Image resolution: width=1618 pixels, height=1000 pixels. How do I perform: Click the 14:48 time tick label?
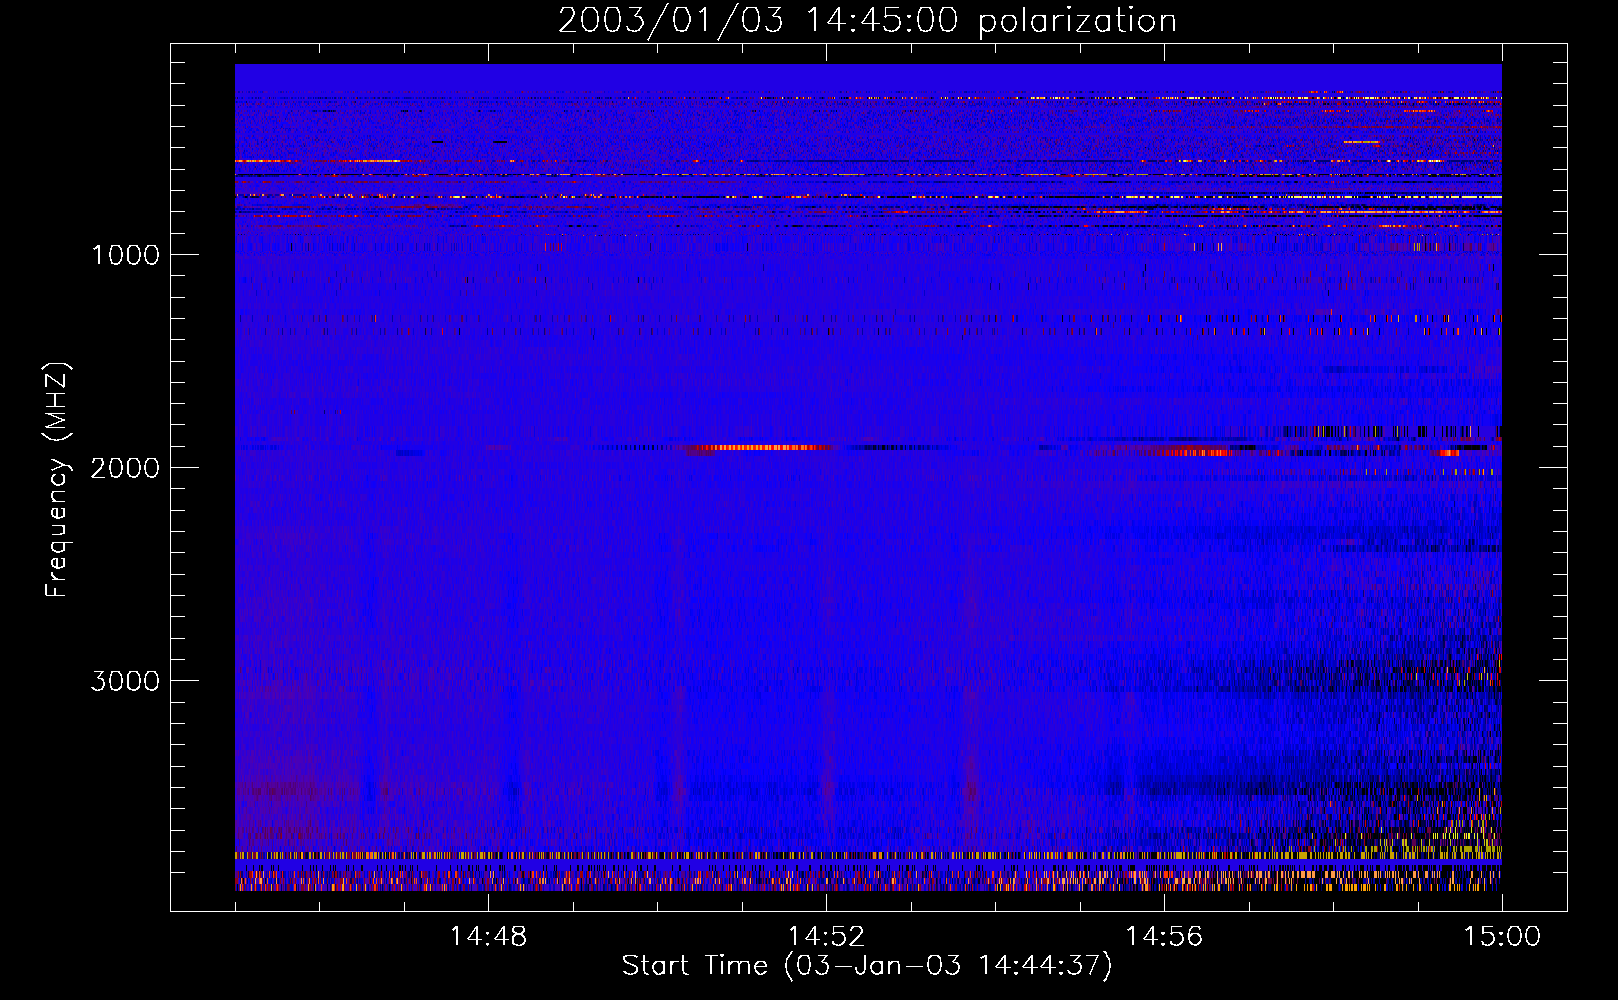click(x=488, y=936)
